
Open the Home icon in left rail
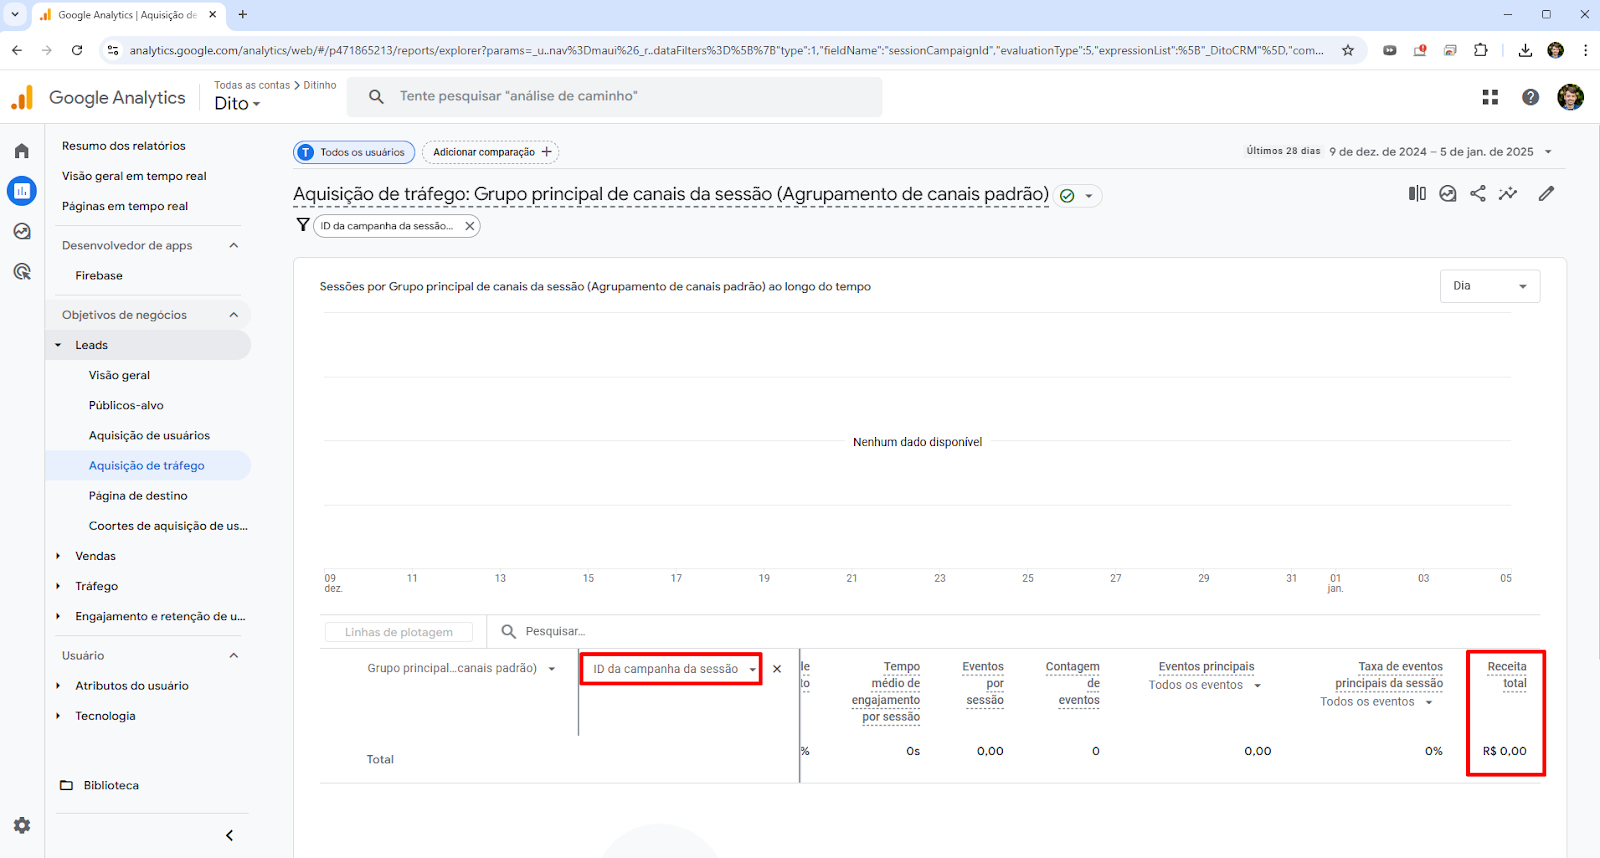tap(22, 151)
